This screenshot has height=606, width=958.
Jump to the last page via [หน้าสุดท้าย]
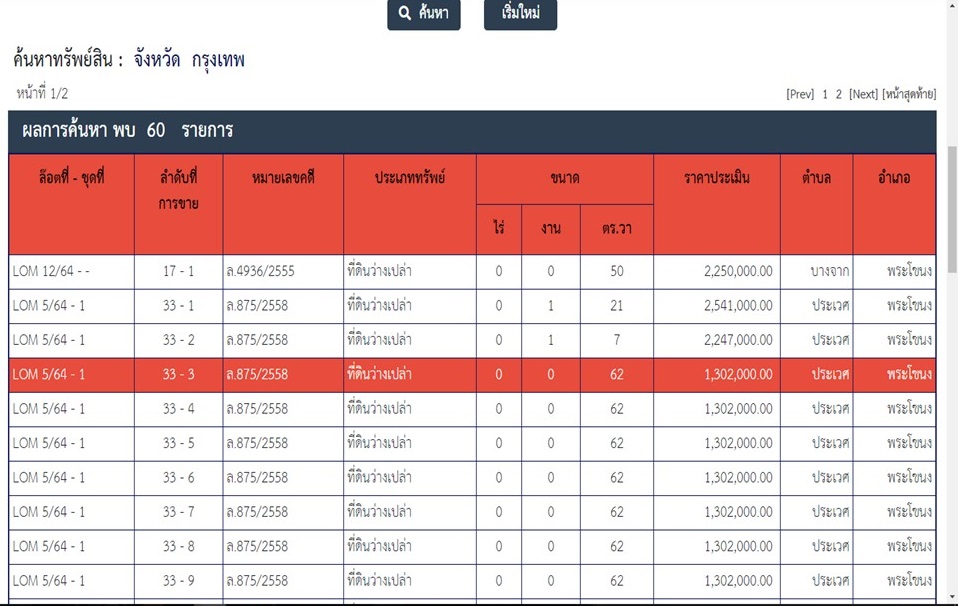click(909, 94)
